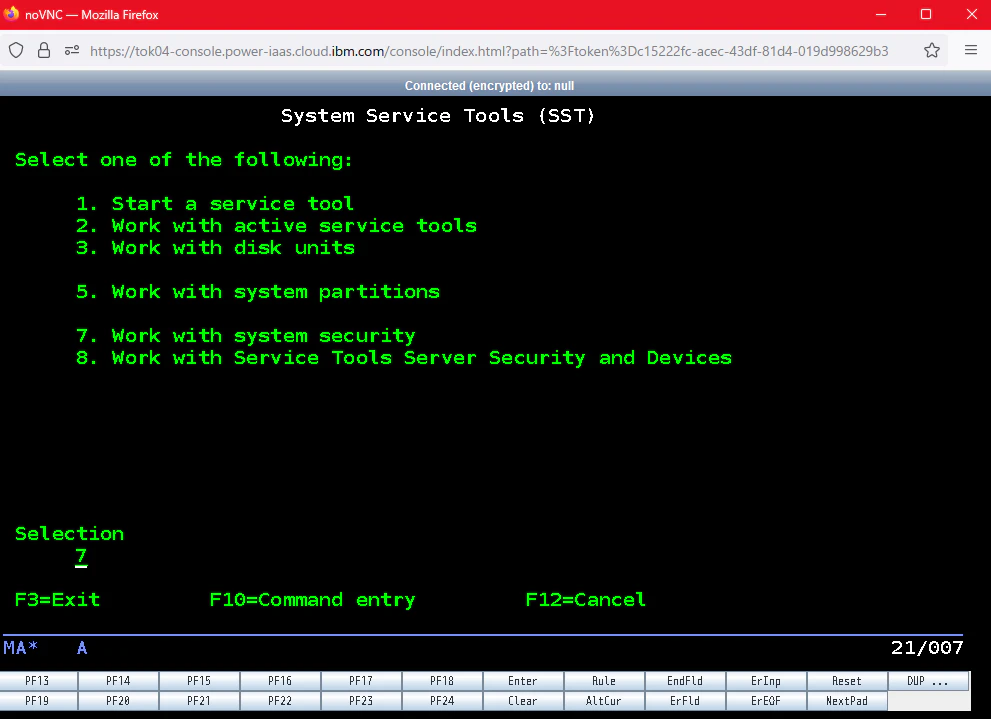Click the NextPad key button
The height and width of the screenshot is (719, 991).
tap(846, 701)
